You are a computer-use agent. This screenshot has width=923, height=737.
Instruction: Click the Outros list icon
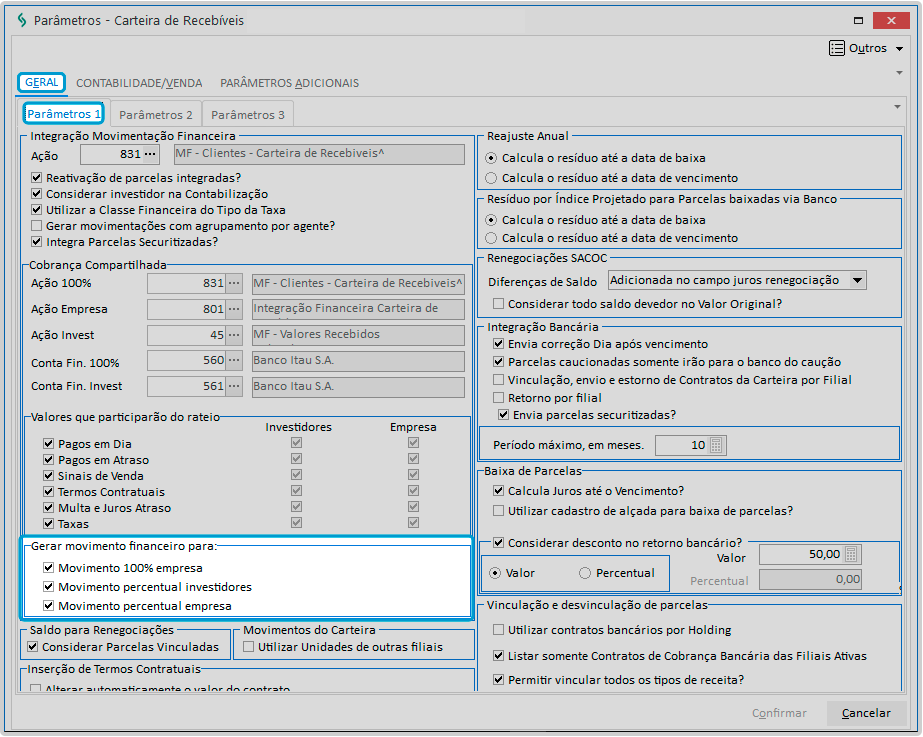coord(837,48)
